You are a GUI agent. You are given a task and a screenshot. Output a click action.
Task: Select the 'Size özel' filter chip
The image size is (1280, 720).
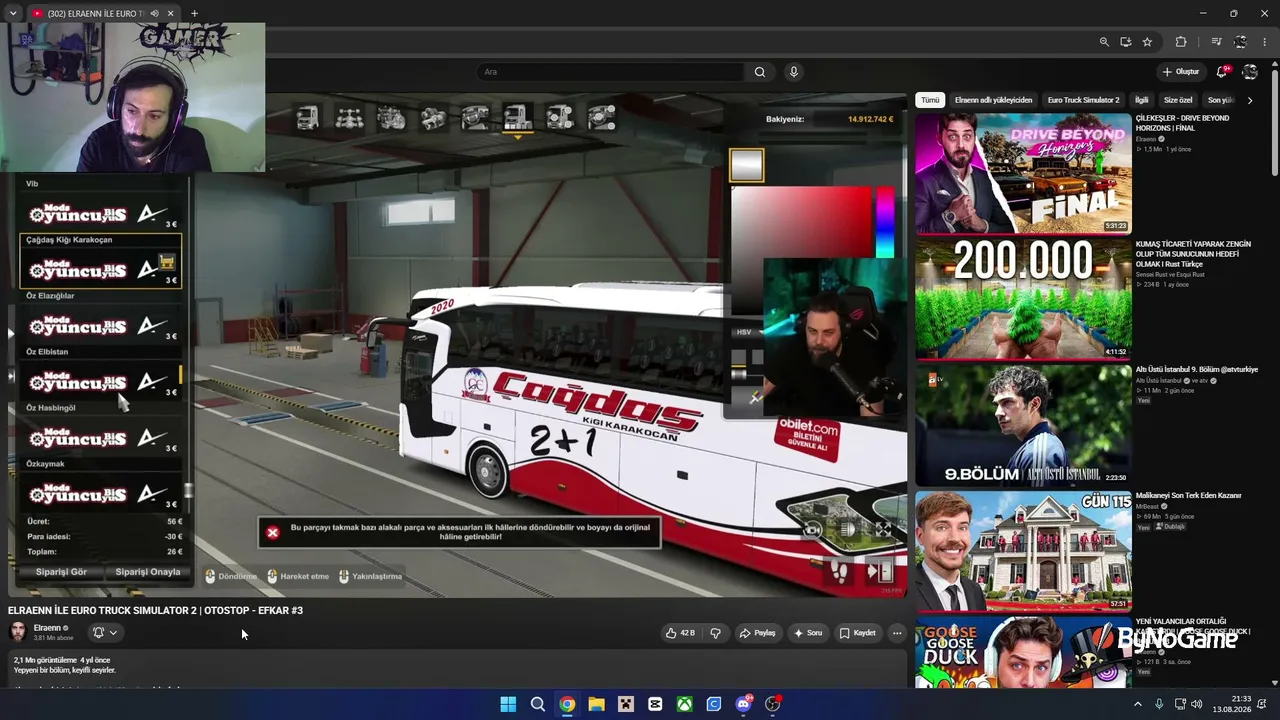tap(1178, 100)
